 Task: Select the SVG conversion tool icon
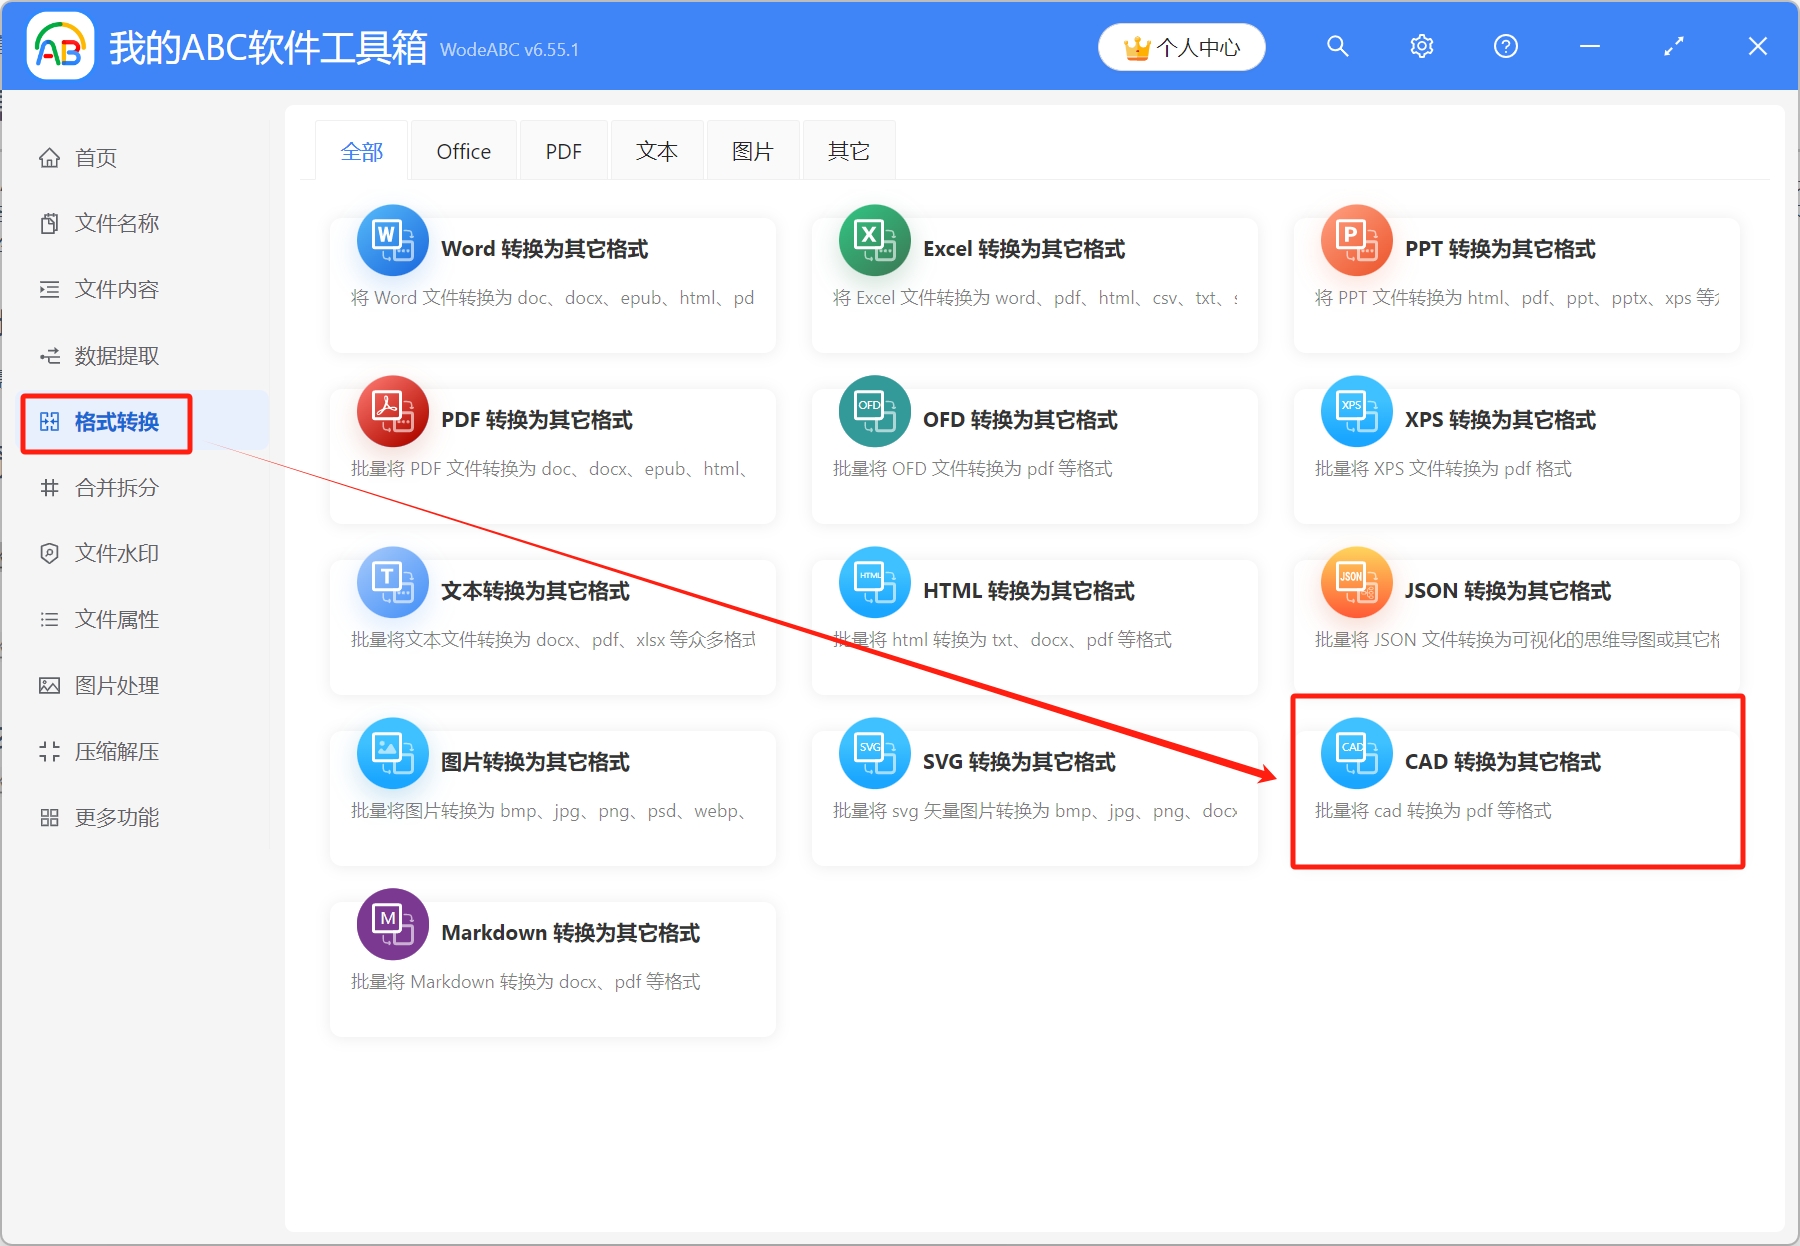pos(874,753)
